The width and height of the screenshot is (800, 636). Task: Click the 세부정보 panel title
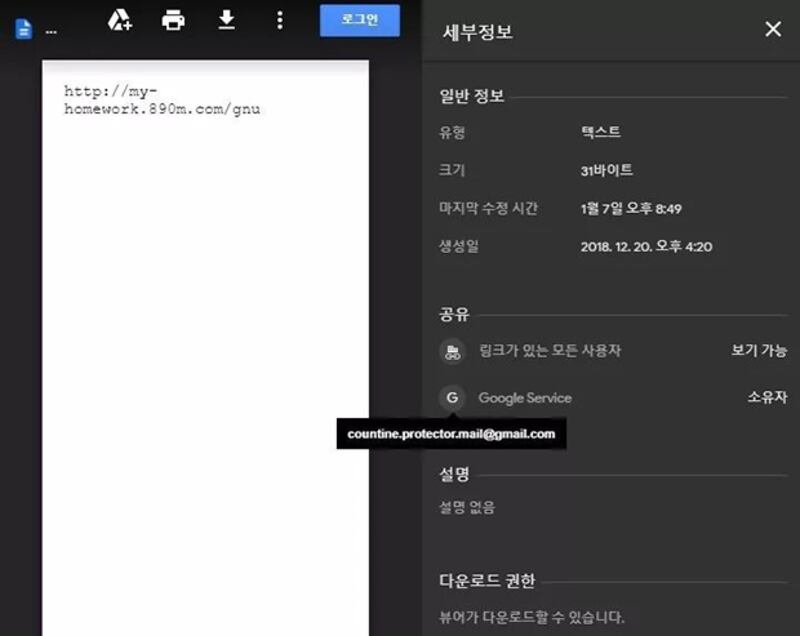tap(478, 31)
